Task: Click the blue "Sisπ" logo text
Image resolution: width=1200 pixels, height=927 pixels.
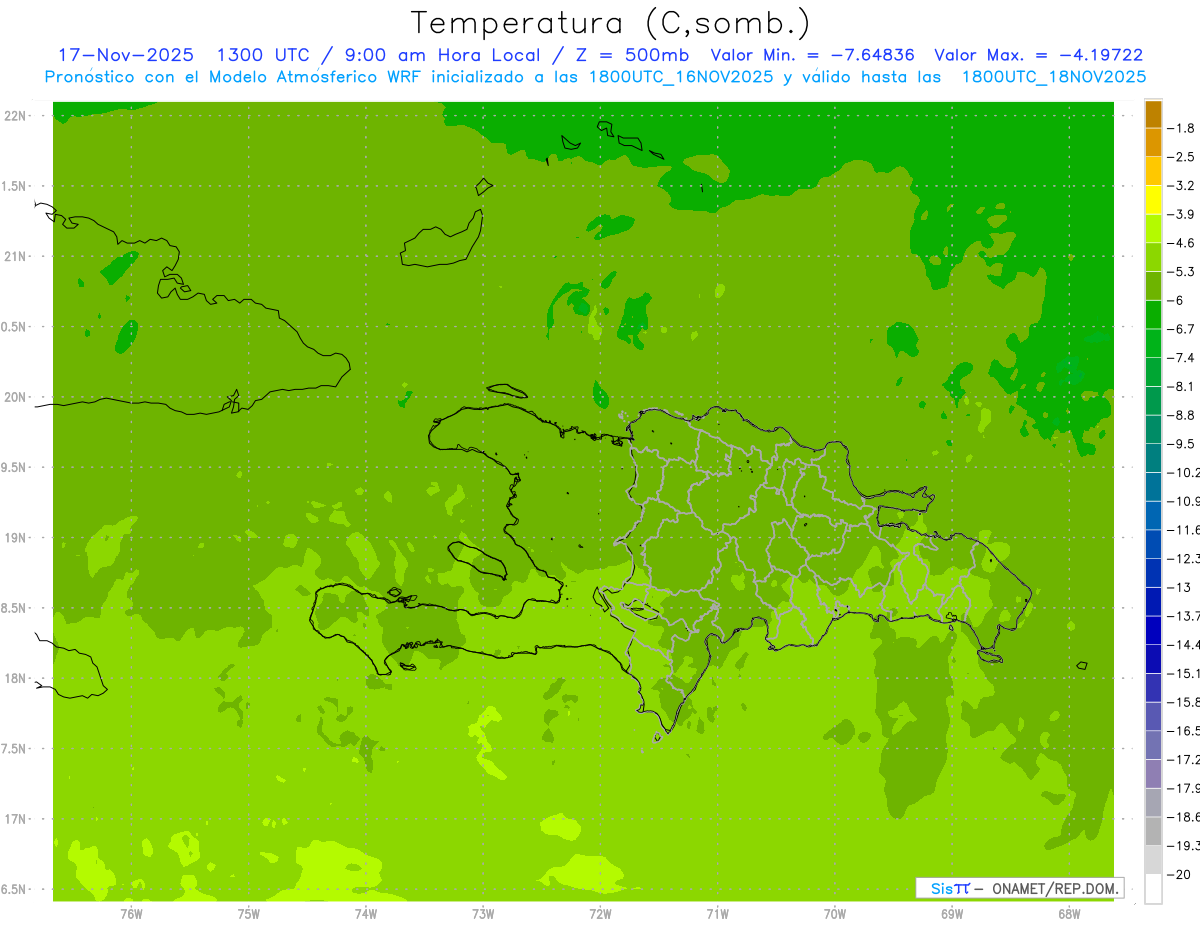Action: click(x=949, y=888)
